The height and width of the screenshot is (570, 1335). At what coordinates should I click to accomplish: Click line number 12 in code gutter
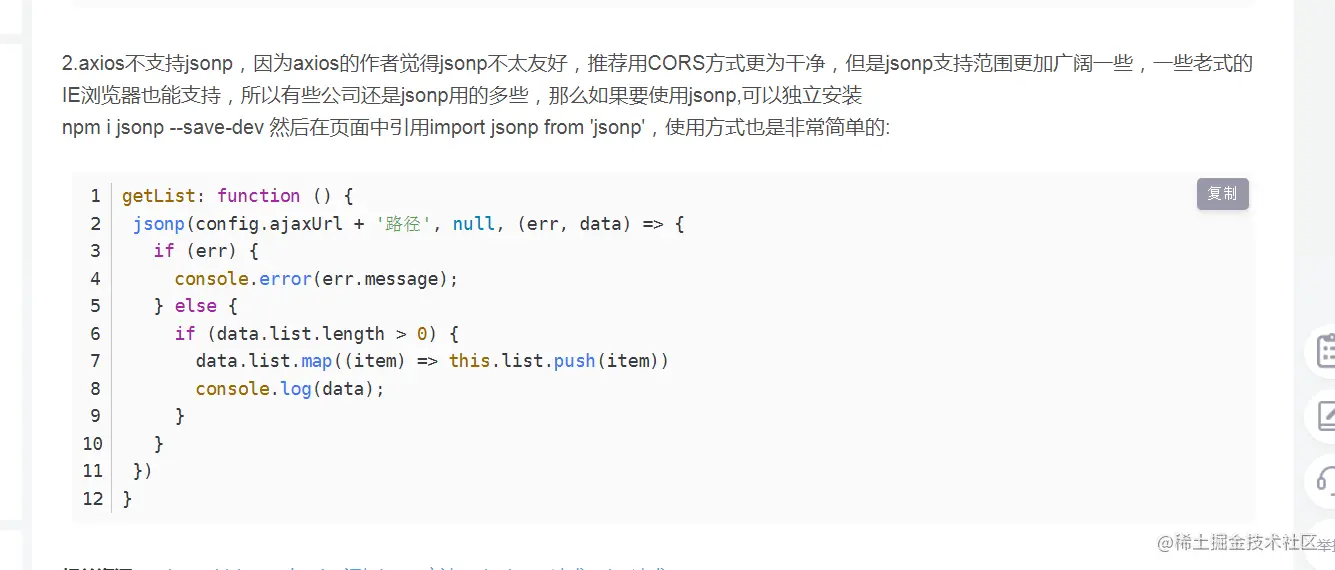93,498
